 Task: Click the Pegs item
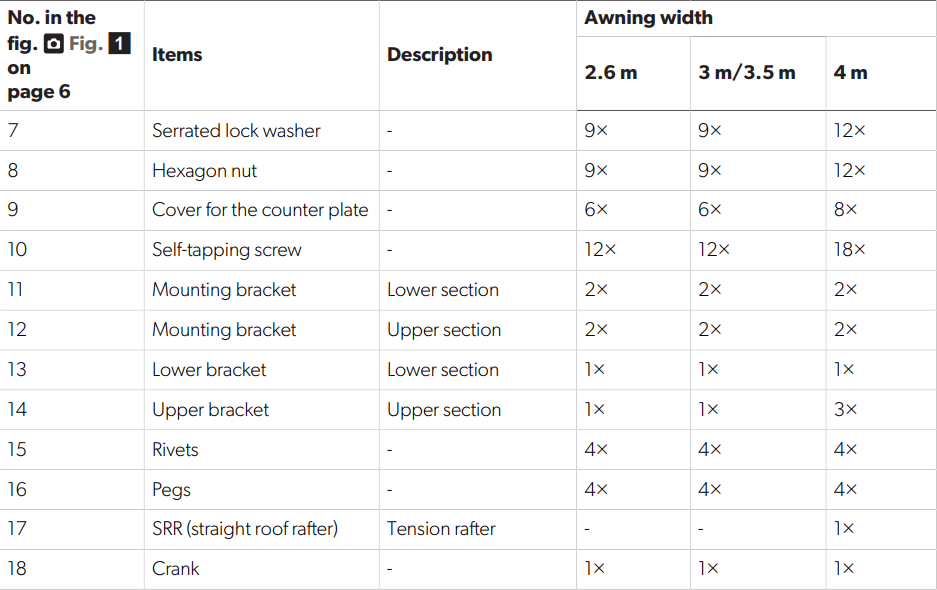pos(172,490)
